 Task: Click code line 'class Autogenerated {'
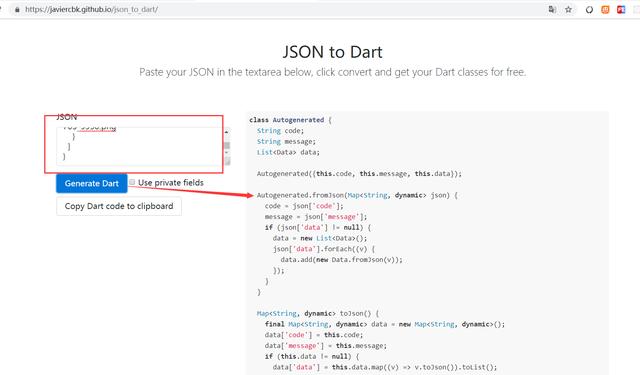coord(290,120)
